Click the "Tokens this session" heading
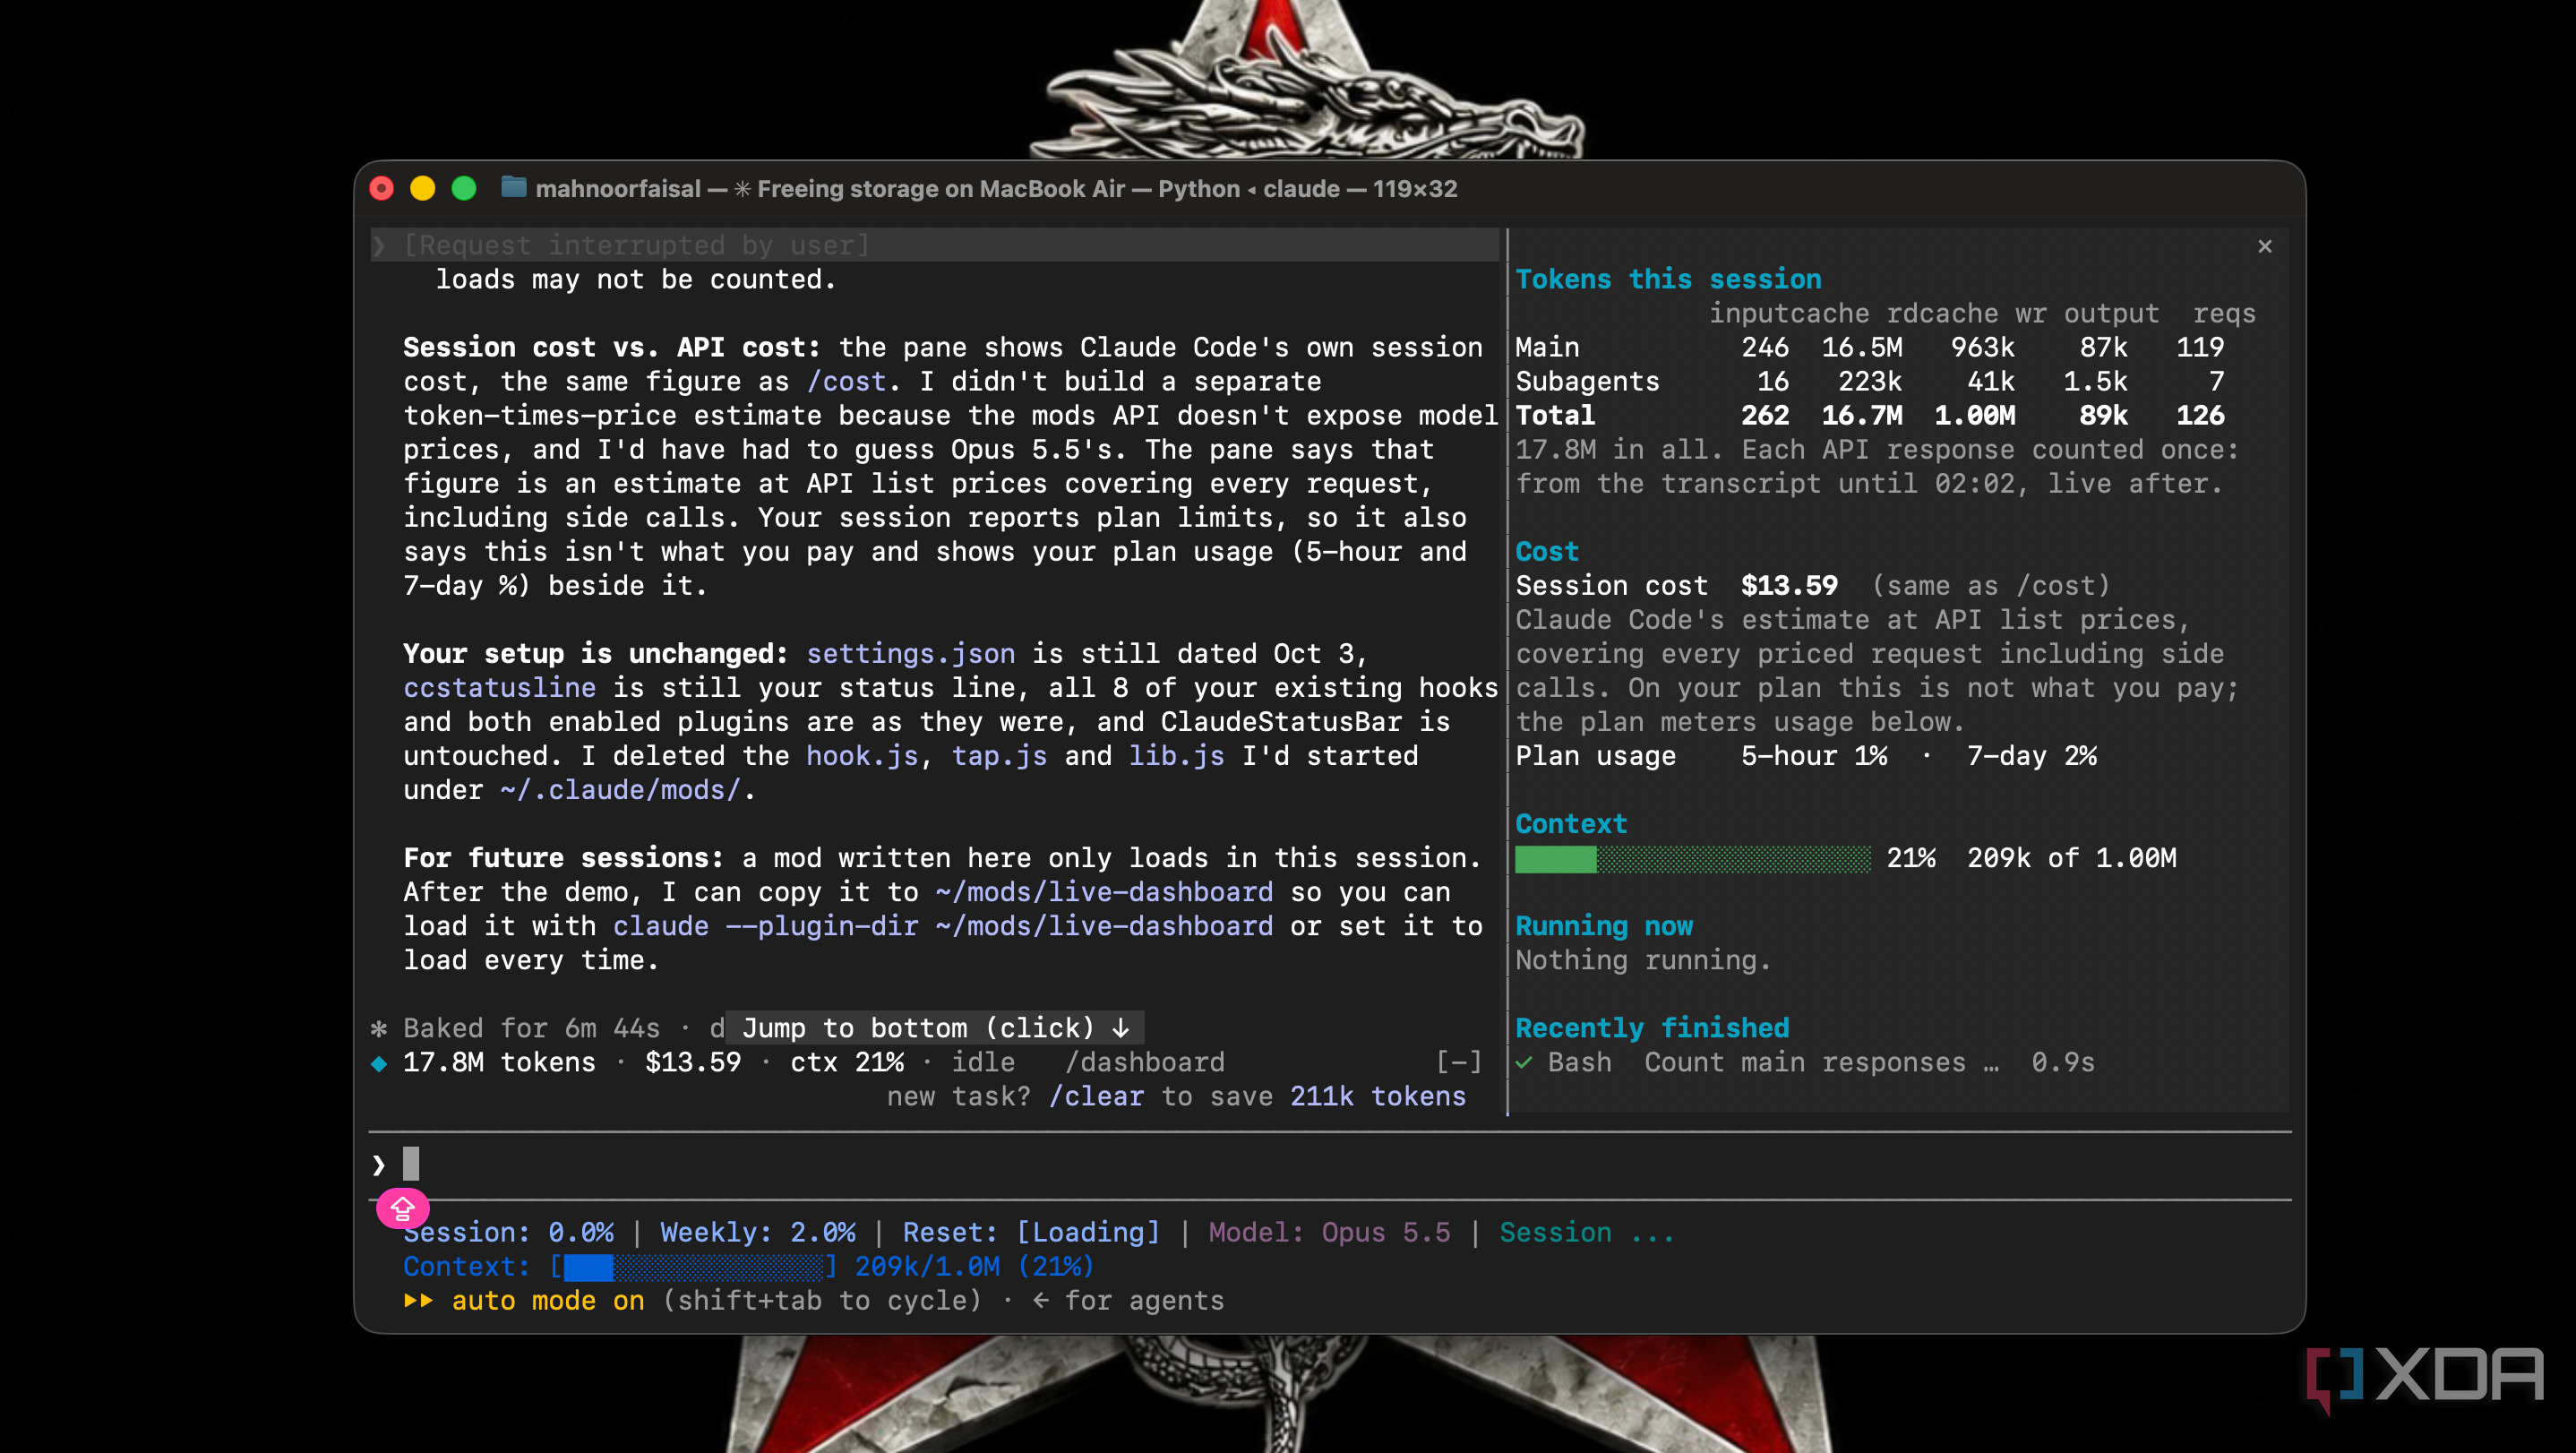Image resolution: width=2576 pixels, height=1453 pixels. [1668, 280]
